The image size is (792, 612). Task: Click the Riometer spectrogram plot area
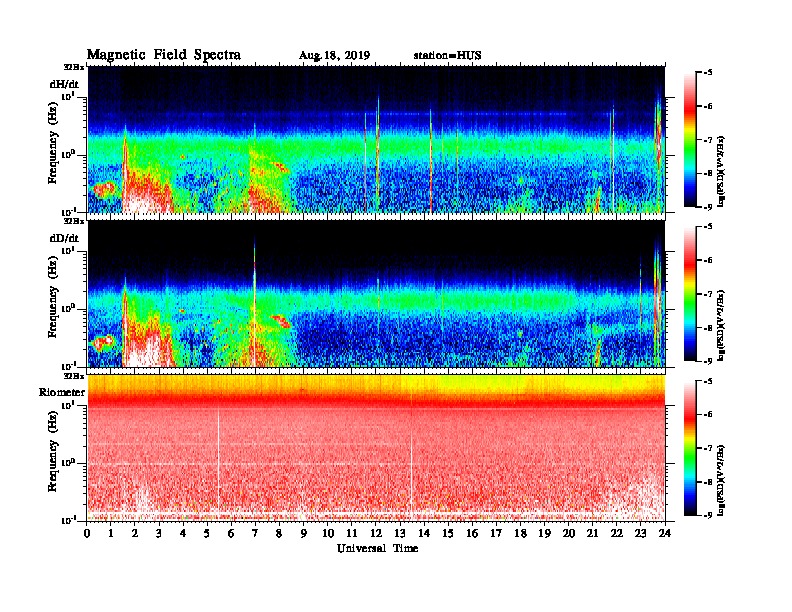point(376,448)
